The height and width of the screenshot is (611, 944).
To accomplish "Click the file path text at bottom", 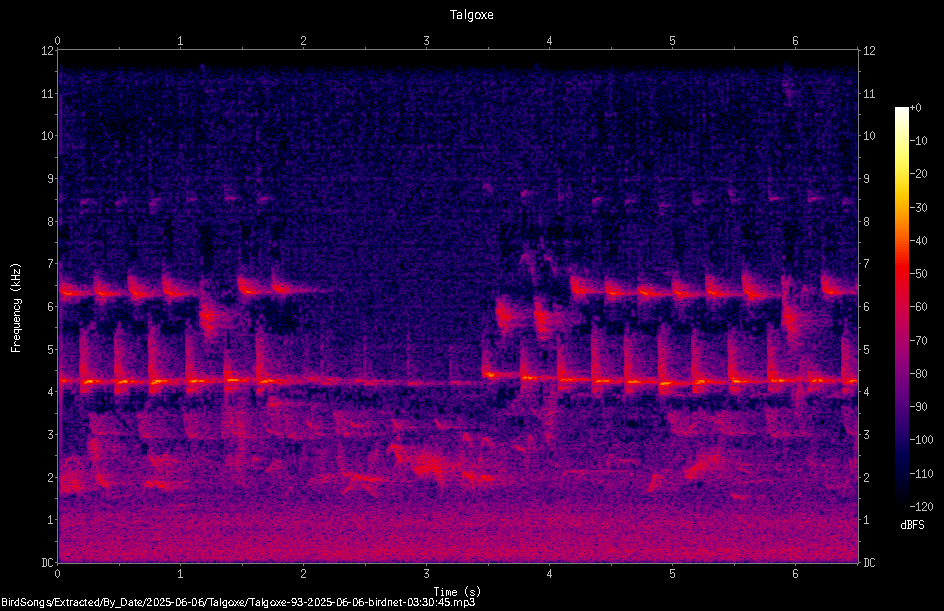I will point(238,602).
